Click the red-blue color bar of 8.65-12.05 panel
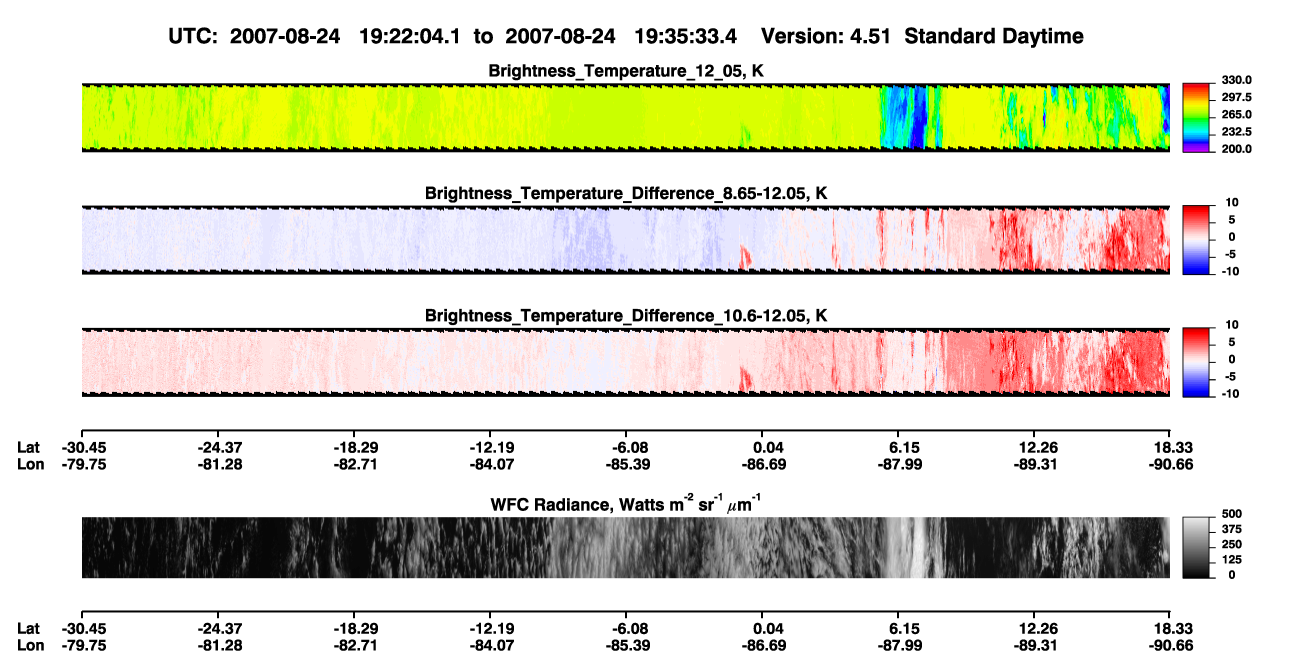Viewport: 1300px width, 667px height. click(1196, 239)
